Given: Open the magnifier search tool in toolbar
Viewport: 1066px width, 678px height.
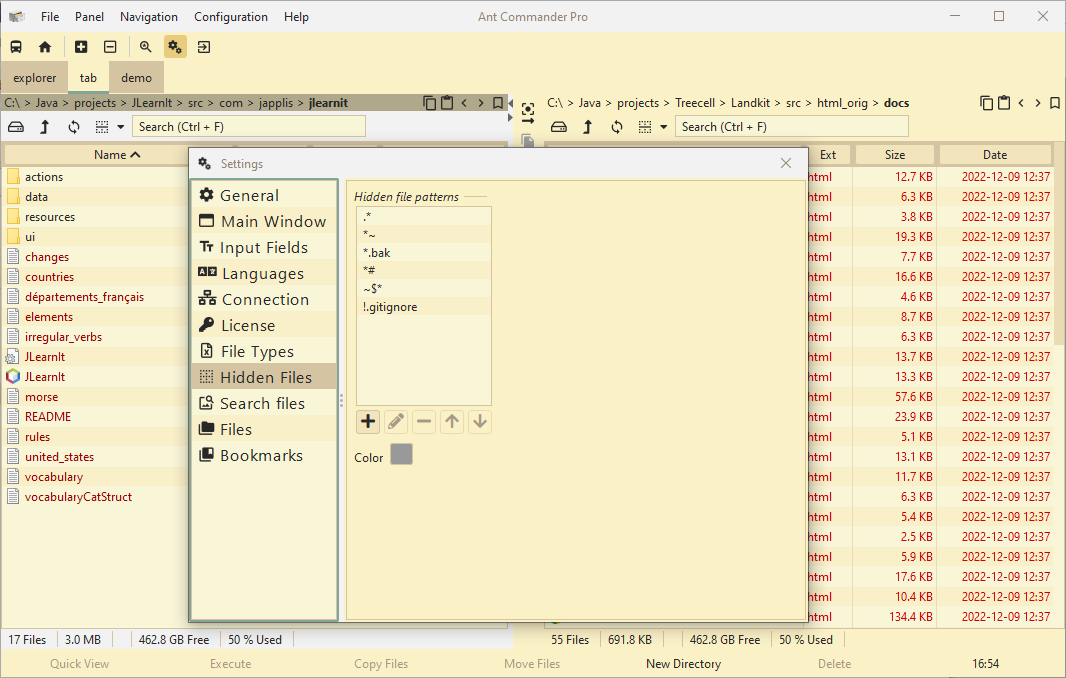Looking at the screenshot, I should pyautogui.click(x=145, y=47).
